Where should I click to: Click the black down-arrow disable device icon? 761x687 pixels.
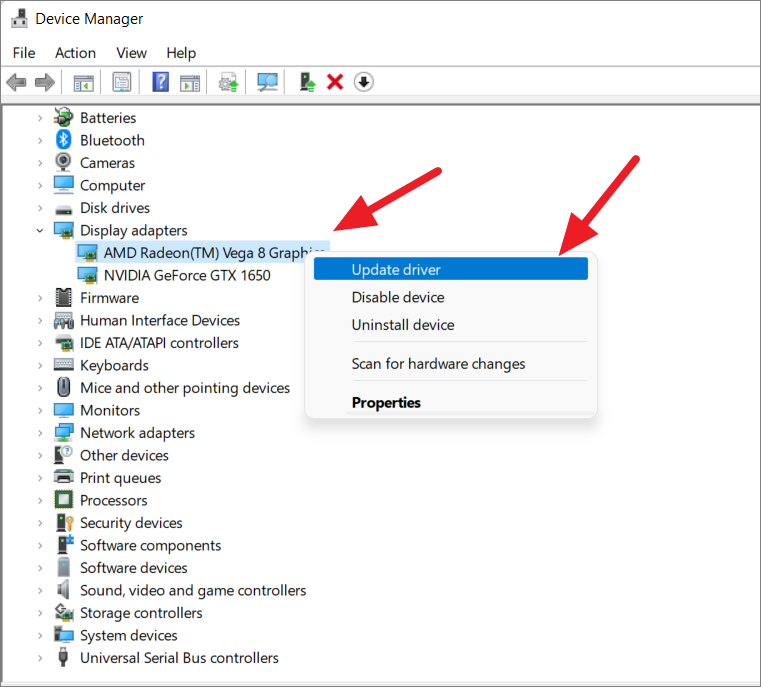[364, 82]
